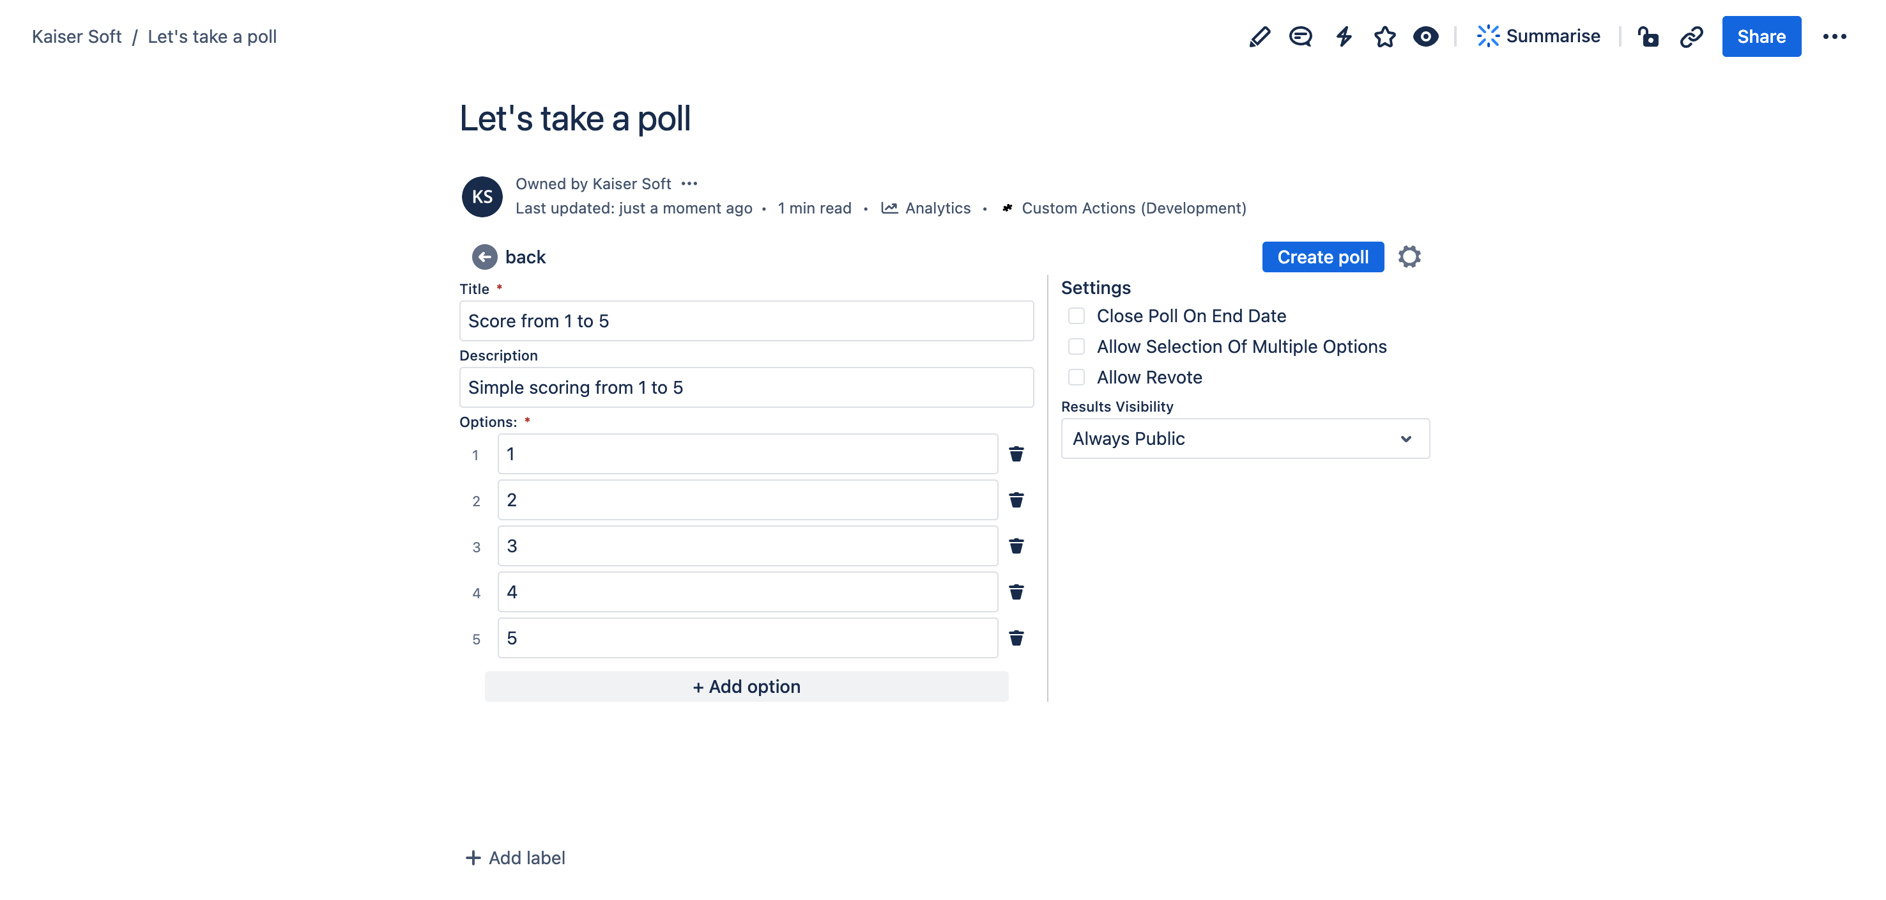The height and width of the screenshot is (900, 1886).
Task: Click the lightning bolt automation icon
Action: coord(1343,37)
